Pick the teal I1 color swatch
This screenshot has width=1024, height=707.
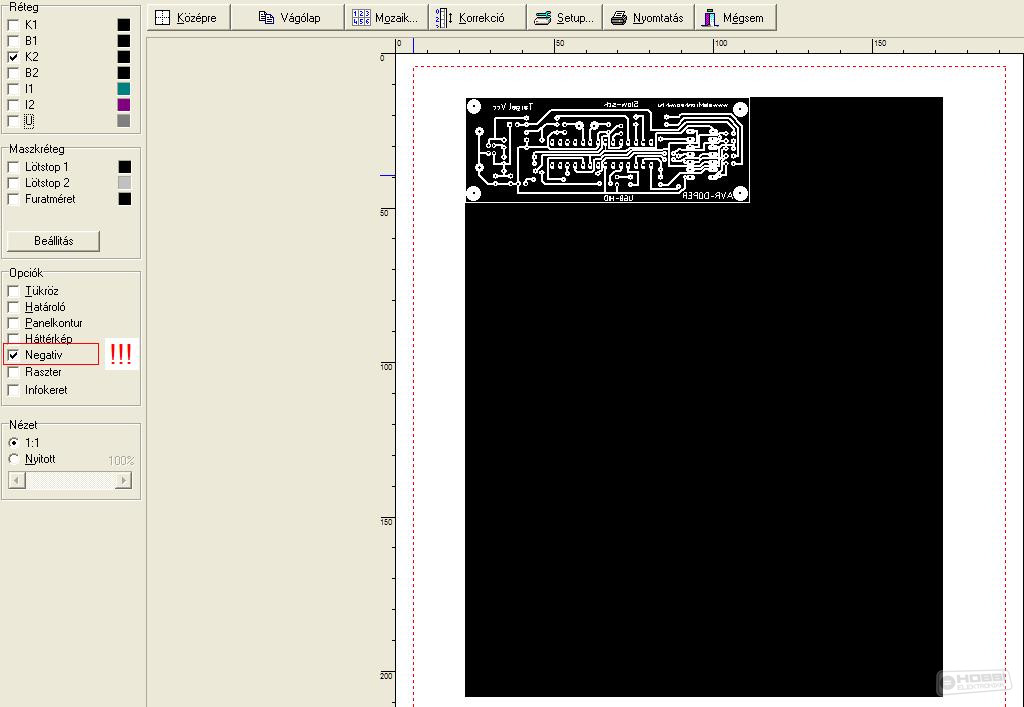[123, 89]
